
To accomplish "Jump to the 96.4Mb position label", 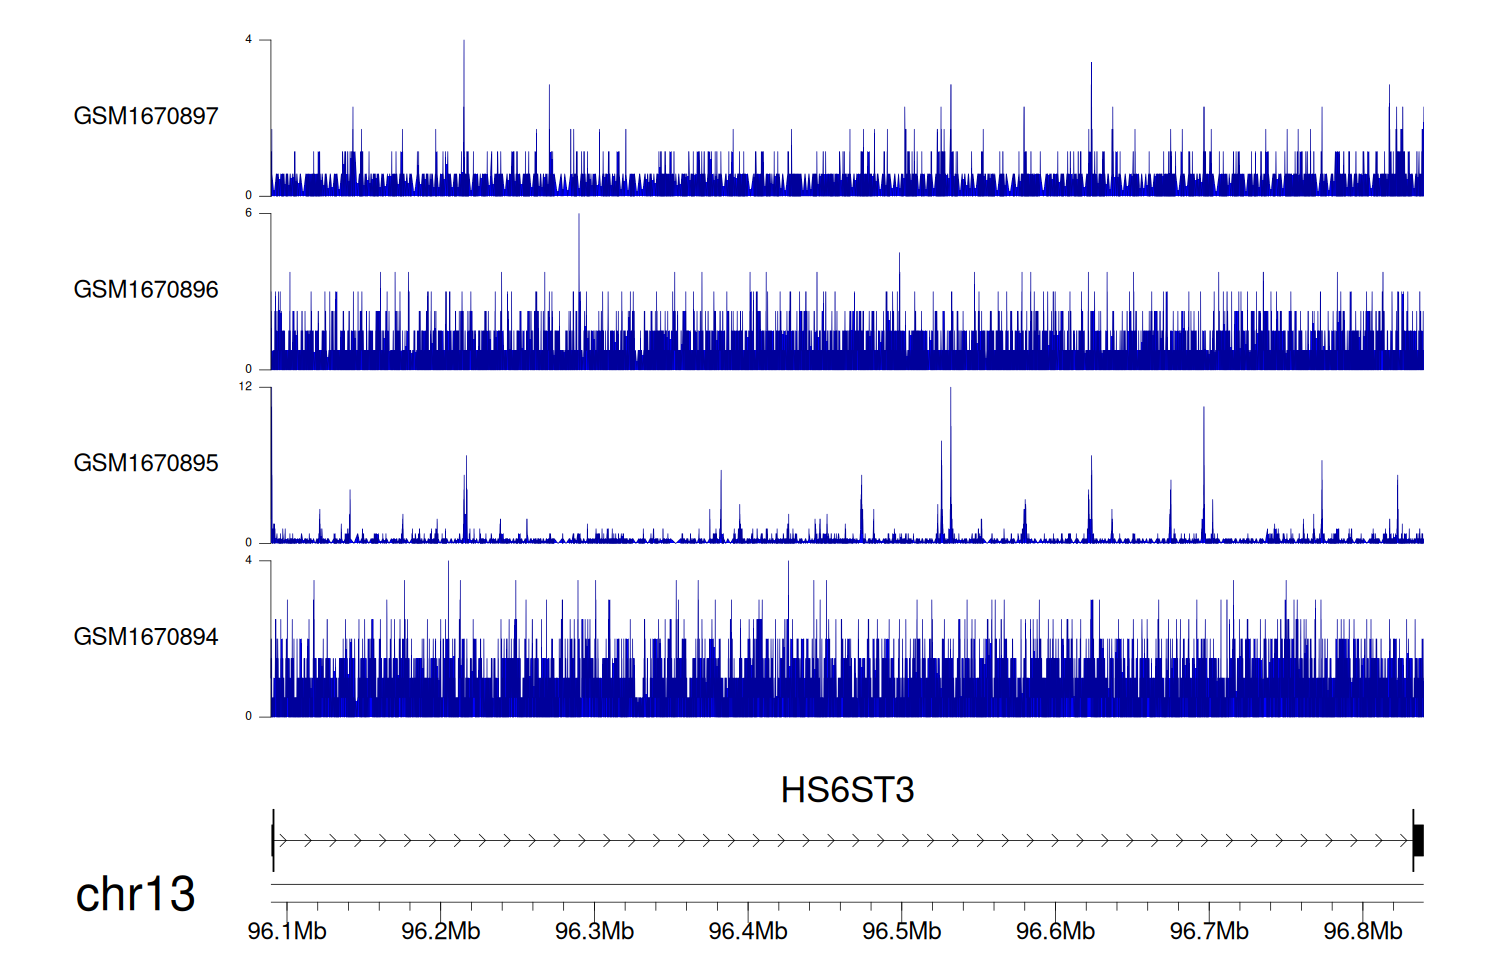I will coord(748,932).
